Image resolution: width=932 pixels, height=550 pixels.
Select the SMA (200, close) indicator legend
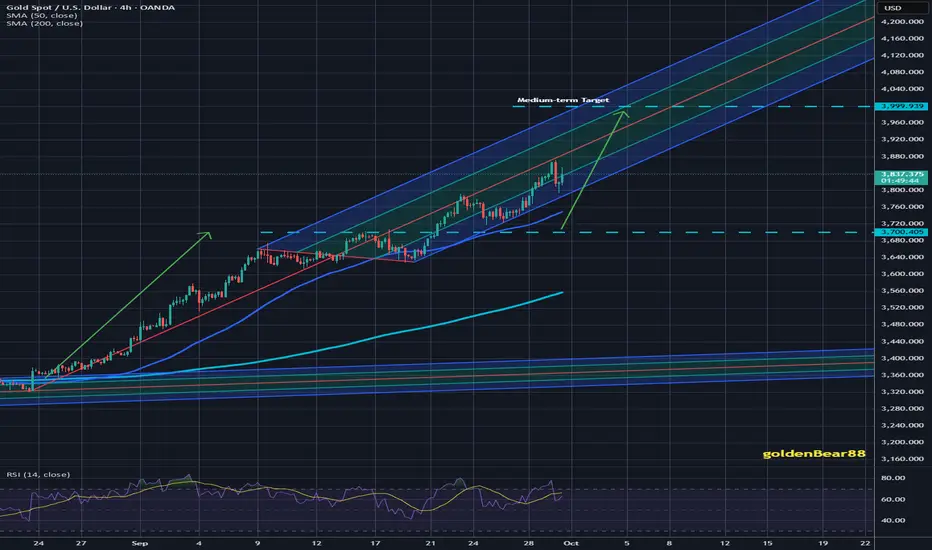pos(45,23)
